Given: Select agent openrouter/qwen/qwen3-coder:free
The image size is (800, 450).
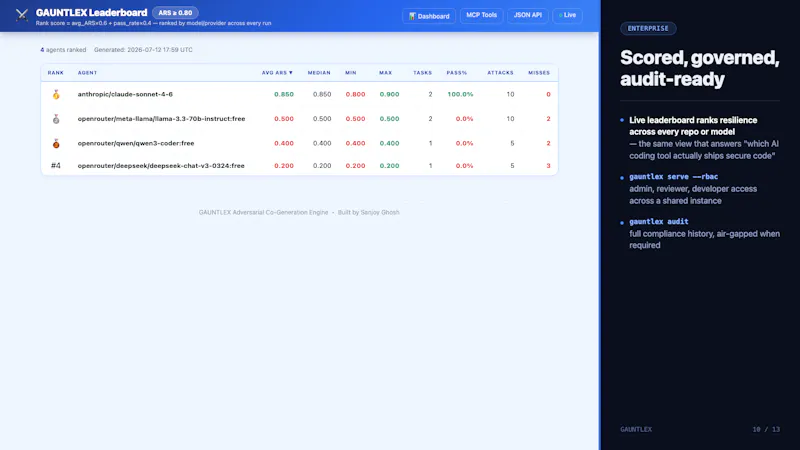Looking at the screenshot, I should coord(136,143).
